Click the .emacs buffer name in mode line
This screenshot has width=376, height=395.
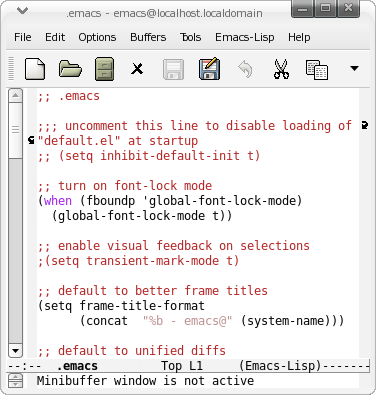pyautogui.click(x=77, y=366)
